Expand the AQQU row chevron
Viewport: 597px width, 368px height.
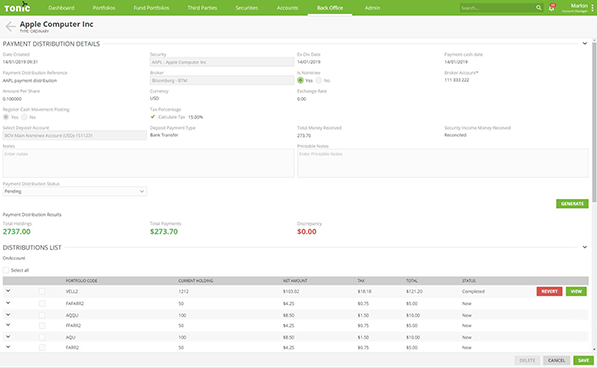8,315
